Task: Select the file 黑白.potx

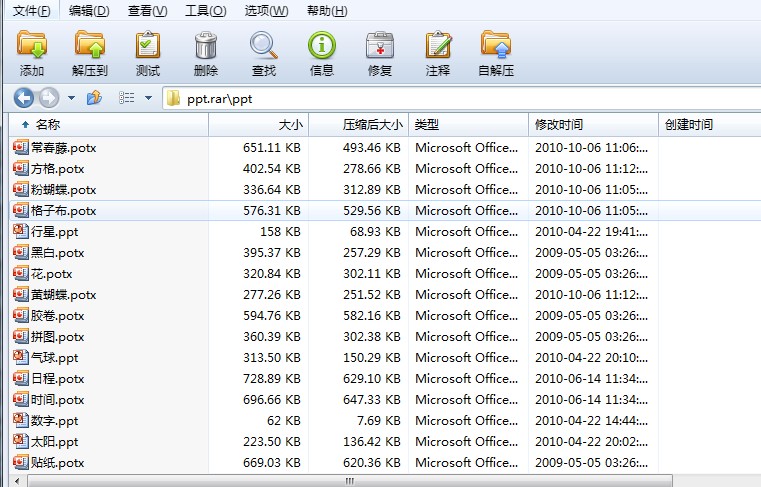Action: pos(58,252)
